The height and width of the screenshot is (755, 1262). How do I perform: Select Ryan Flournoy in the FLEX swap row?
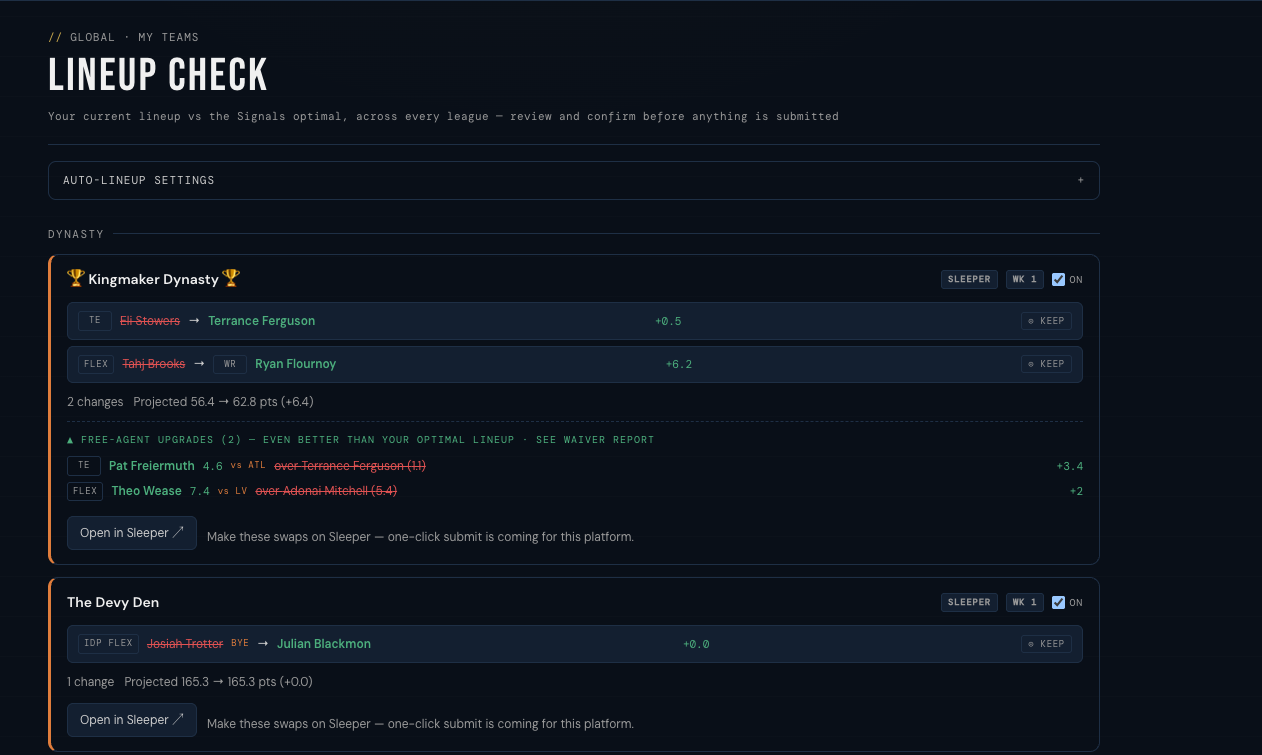point(295,364)
